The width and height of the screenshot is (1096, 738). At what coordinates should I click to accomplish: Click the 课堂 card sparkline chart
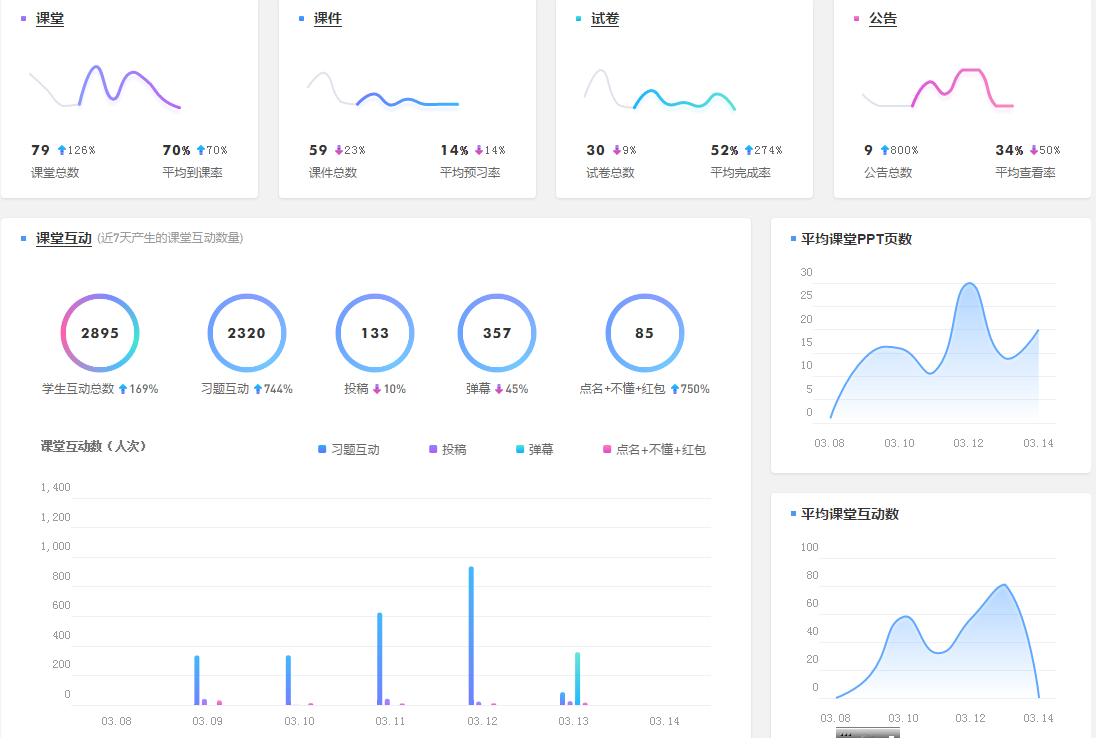(x=105, y=88)
